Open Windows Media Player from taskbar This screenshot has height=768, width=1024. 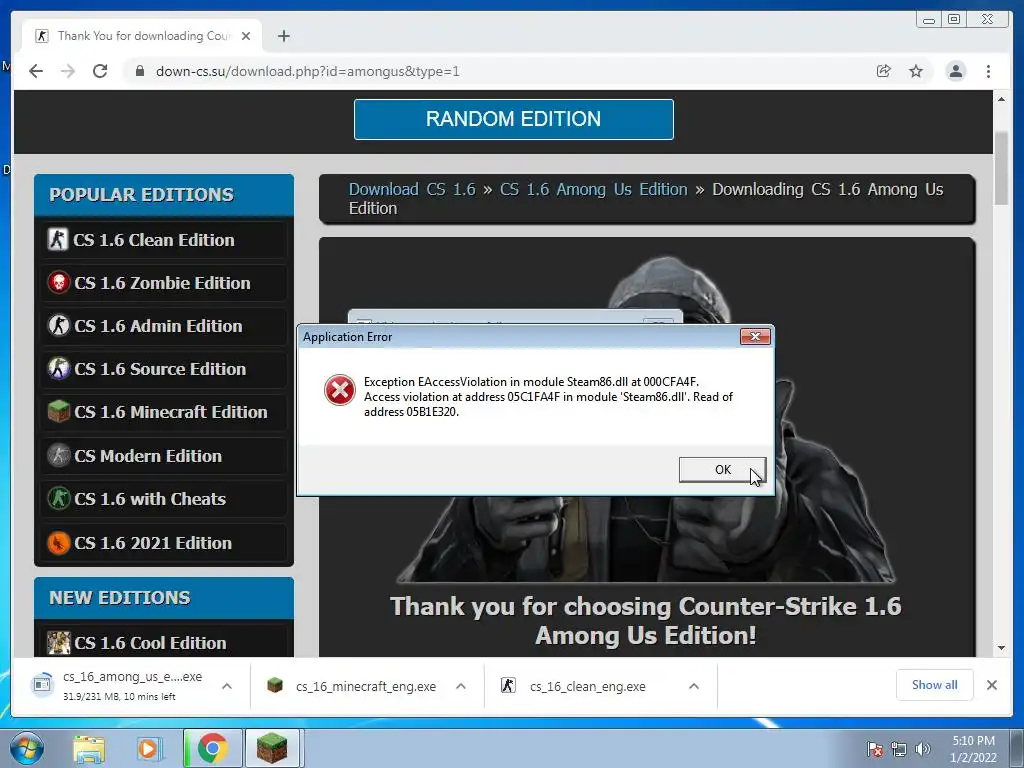pyautogui.click(x=150, y=748)
